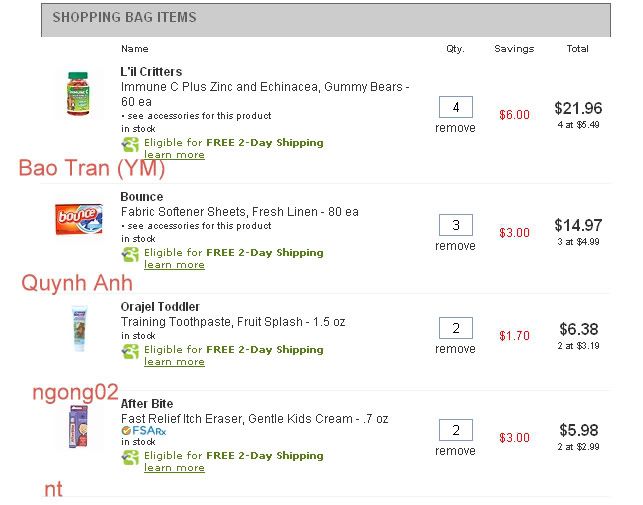Remove L'il Critters from the shopping bag
The image size is (643, 505).
[455, 128]
